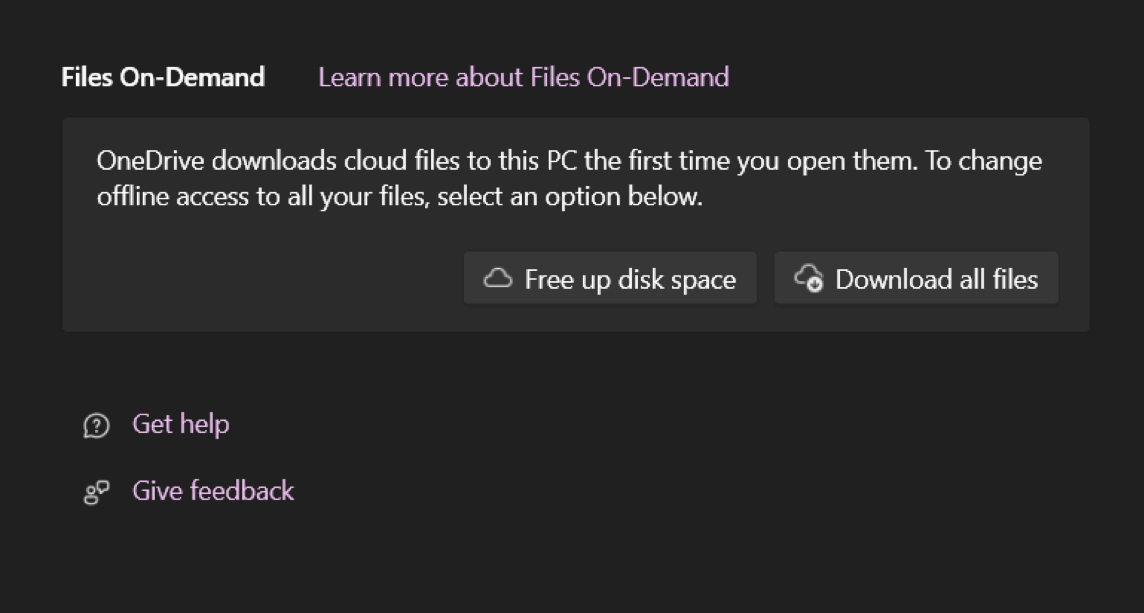This screenshot has width=1144, height=613.
Task: Select Get help for OneDrive
Action: click(x=180, y=424)
